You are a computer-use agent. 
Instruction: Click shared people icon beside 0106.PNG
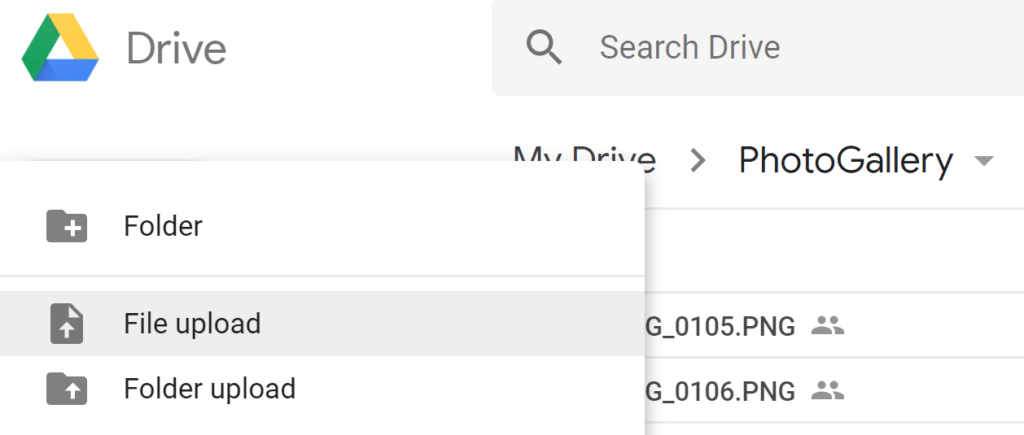point(827,390)
